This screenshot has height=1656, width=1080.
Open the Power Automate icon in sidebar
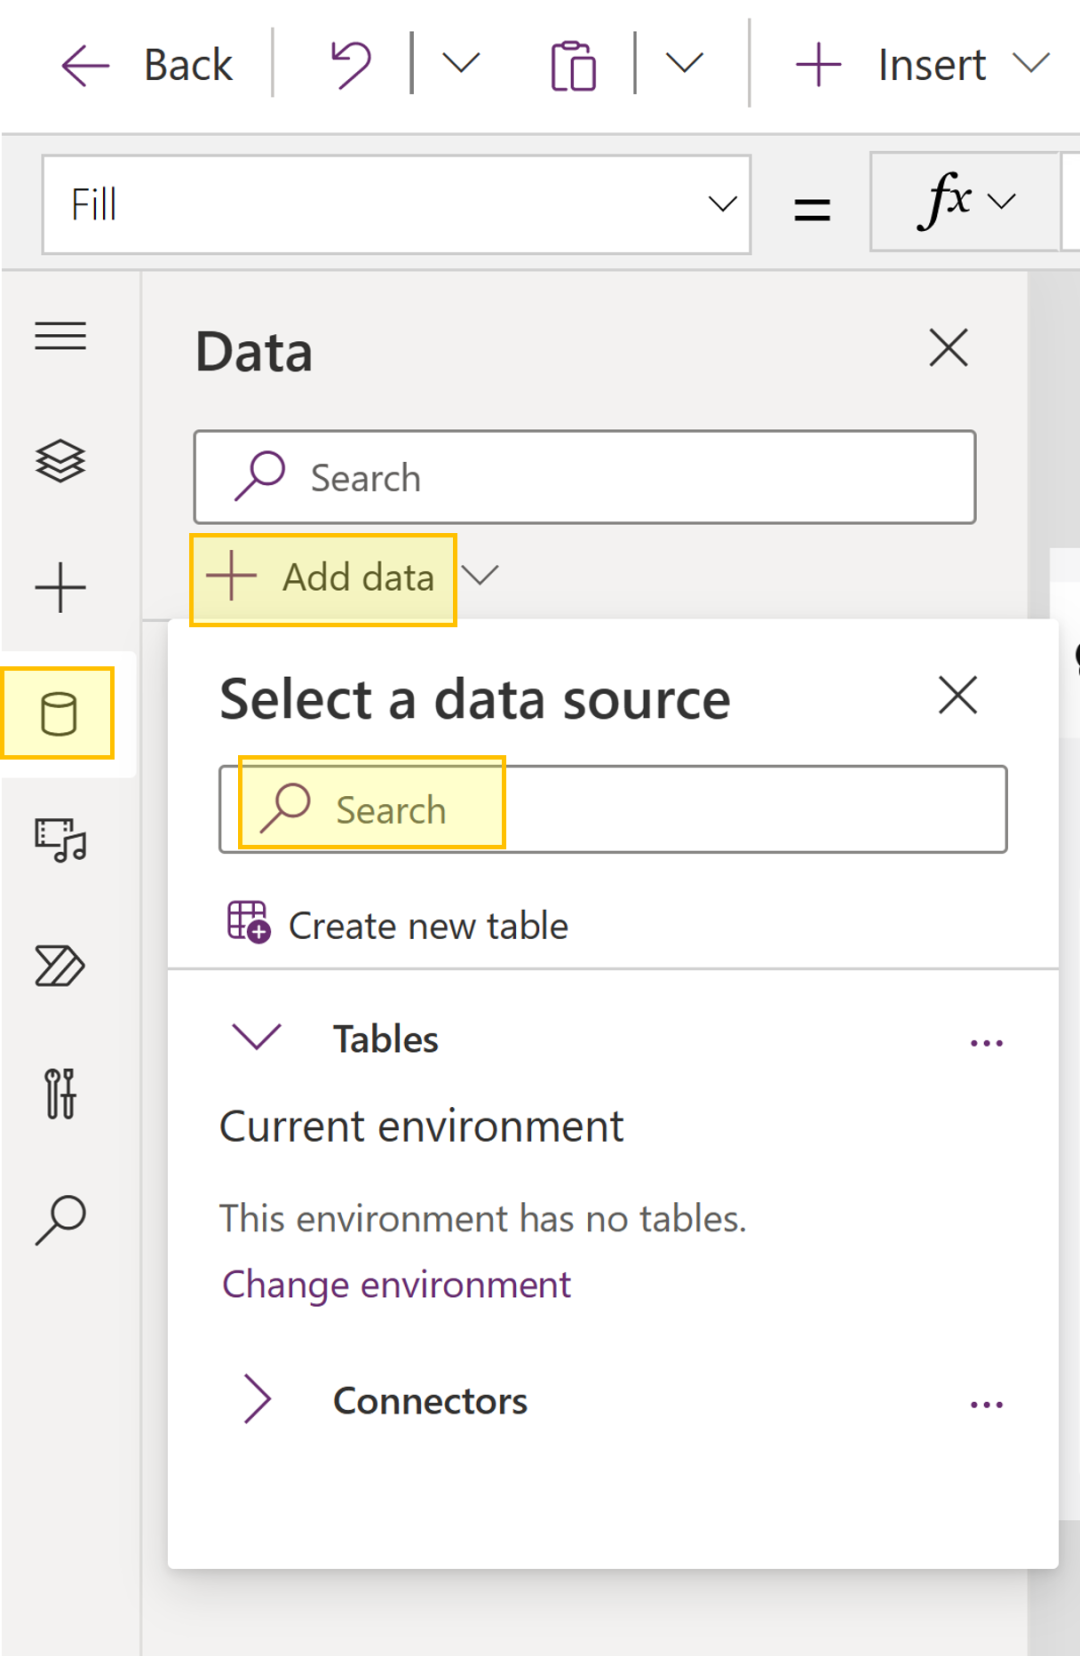point(60,966)
